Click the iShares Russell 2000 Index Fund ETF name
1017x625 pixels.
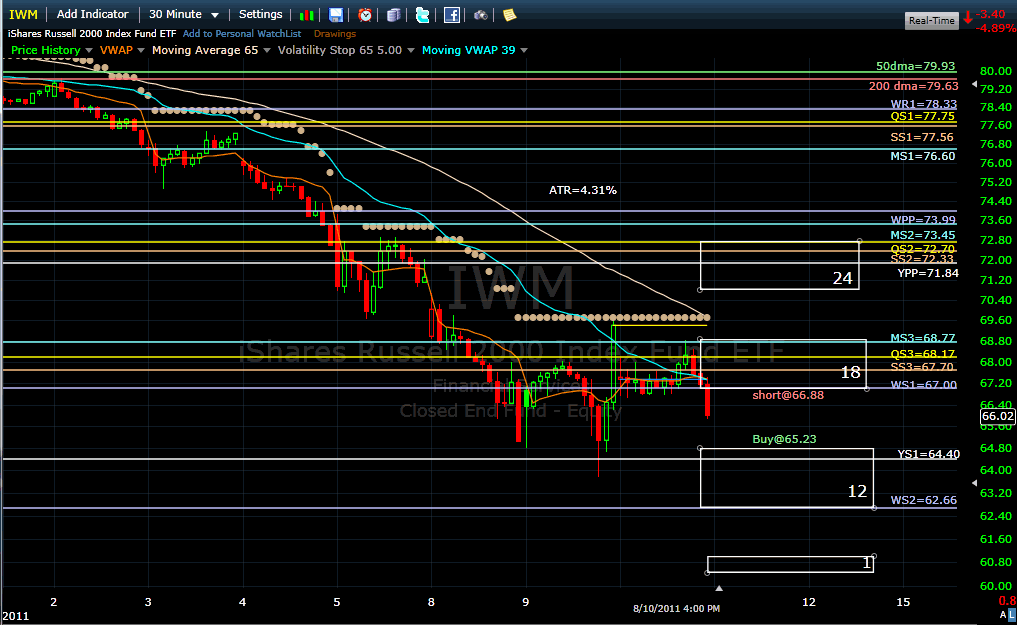click(x=92, y=34)
